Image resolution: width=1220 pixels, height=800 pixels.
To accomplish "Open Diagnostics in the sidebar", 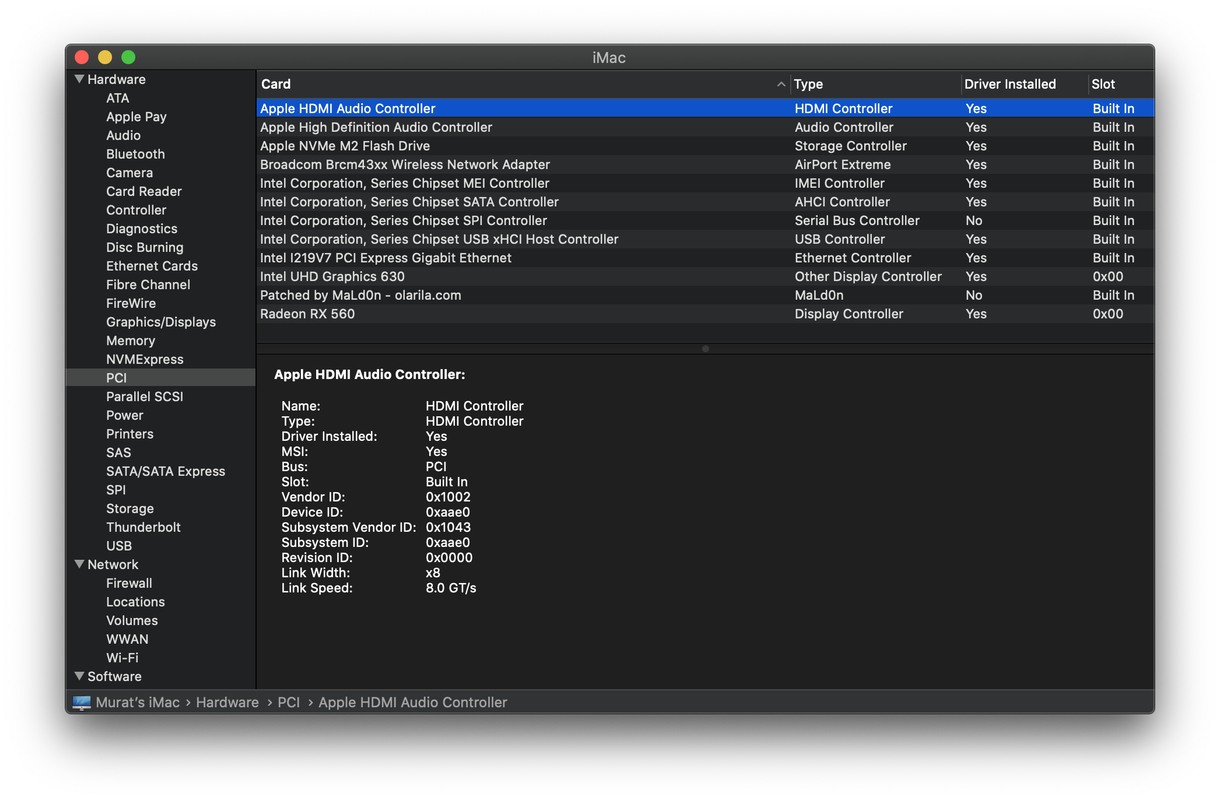I will [141, 229].
